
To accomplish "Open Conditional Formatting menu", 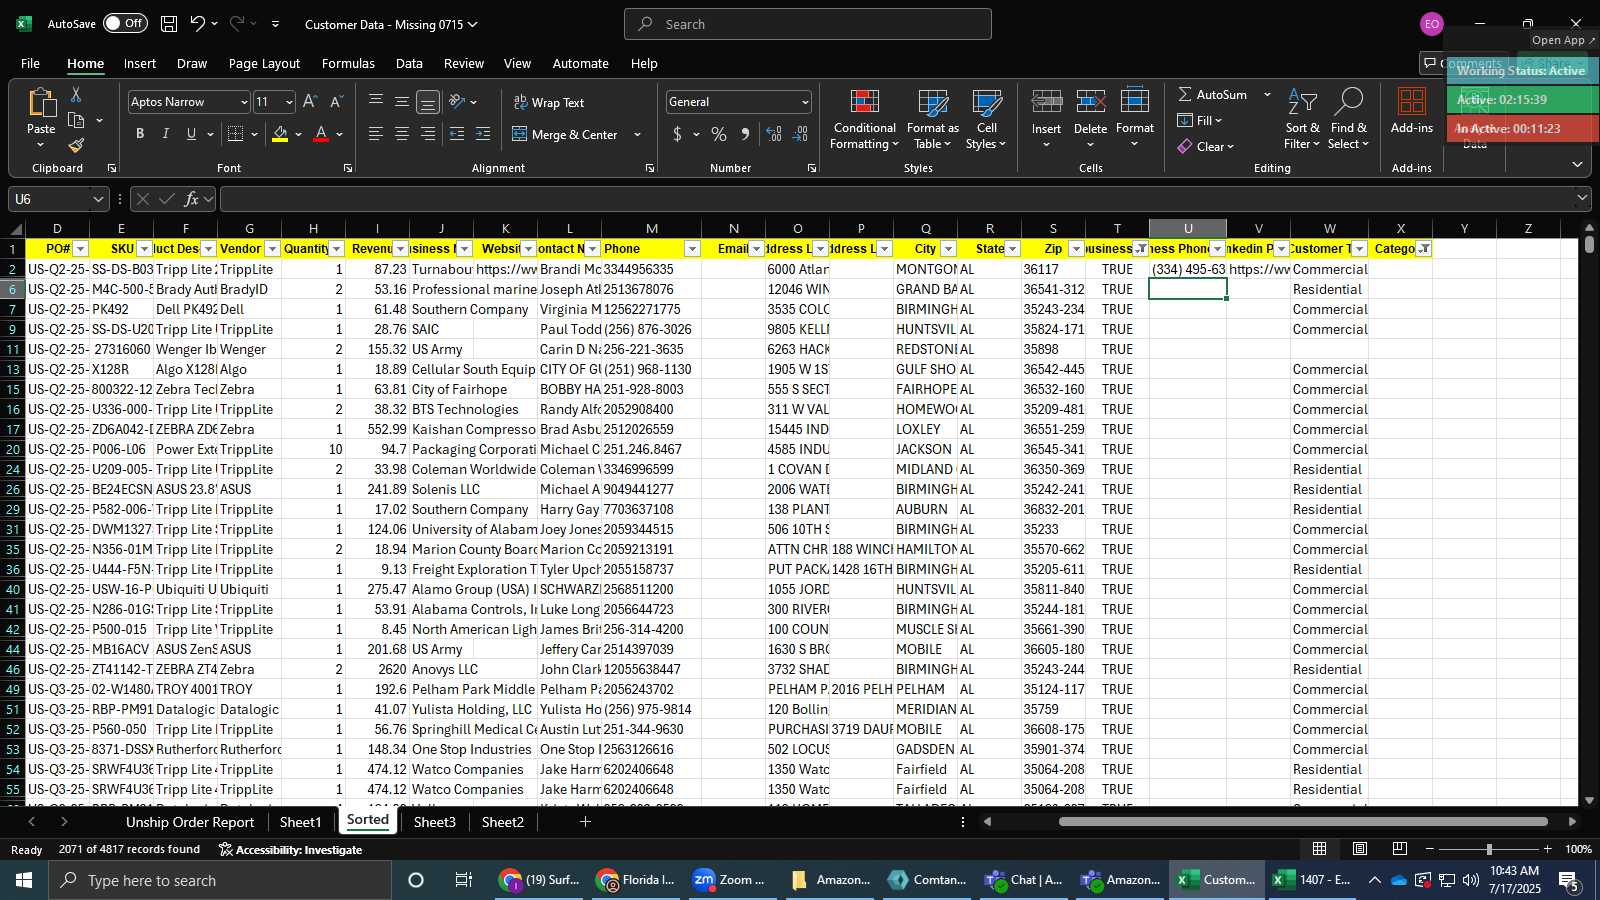I will [x=865, y=120].
